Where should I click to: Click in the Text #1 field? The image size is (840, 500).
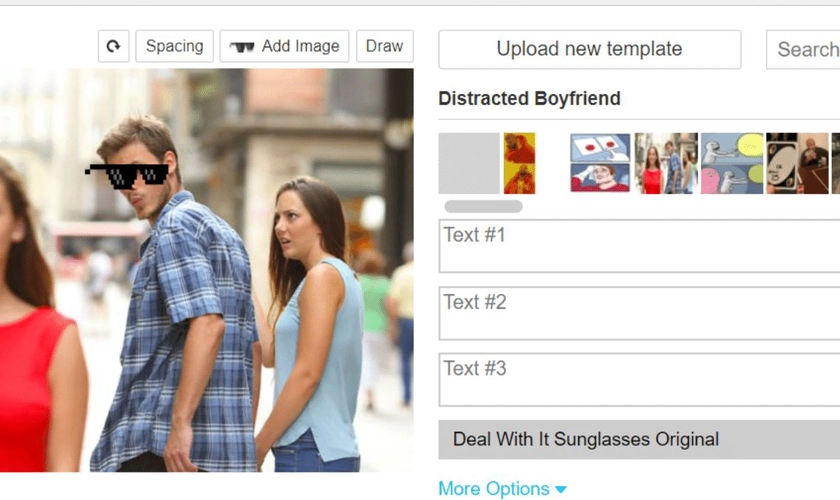639,246
